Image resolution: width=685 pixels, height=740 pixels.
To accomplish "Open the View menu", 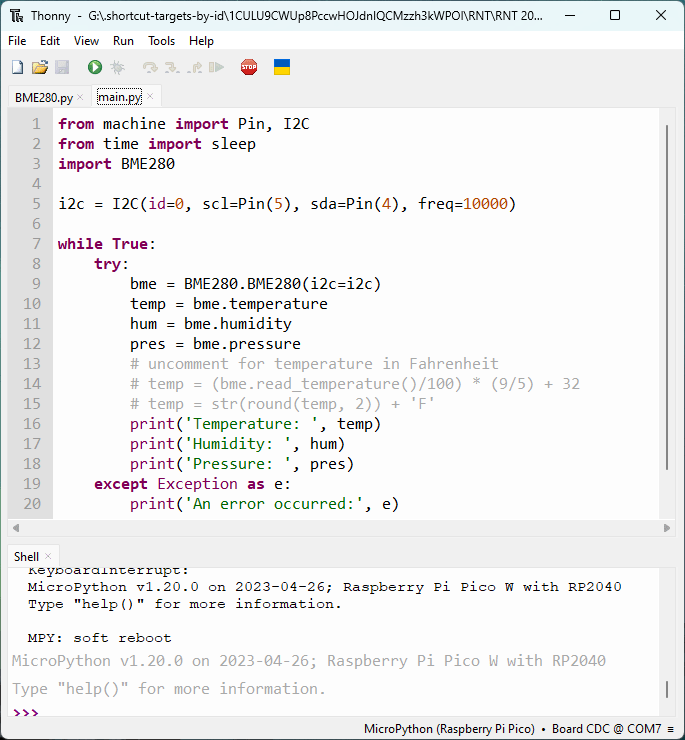I will point(86,41).
